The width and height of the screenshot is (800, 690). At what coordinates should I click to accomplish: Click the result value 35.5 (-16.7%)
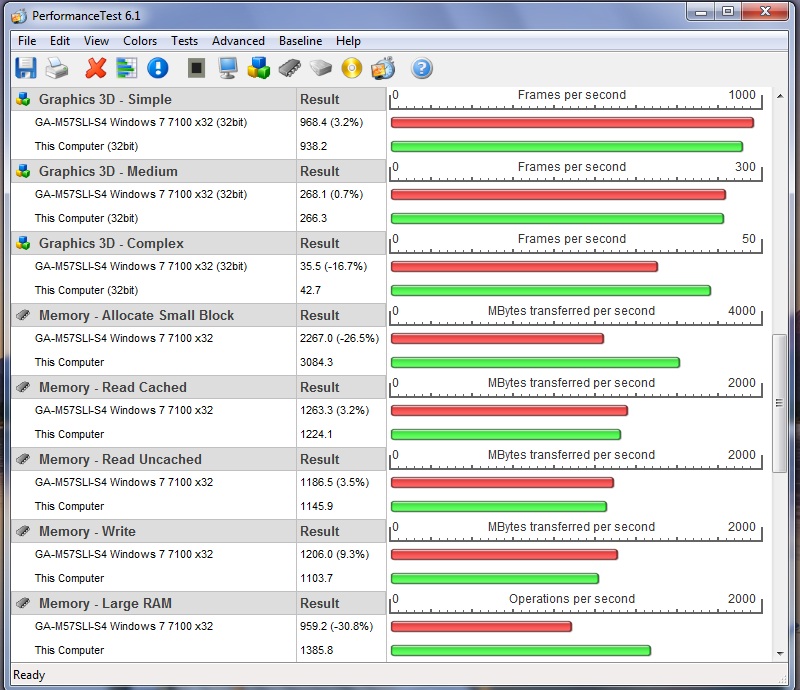click(x=333, y=266)
